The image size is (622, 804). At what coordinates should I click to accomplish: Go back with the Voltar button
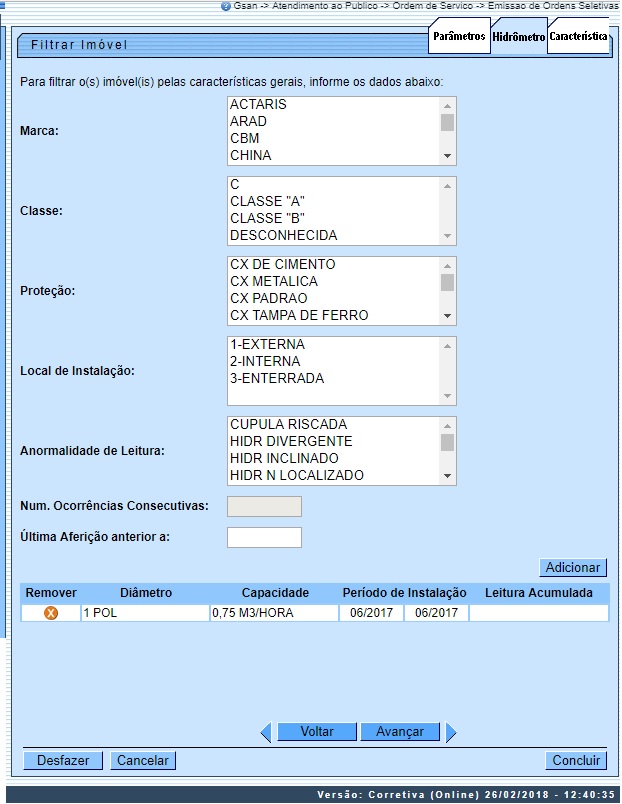click(316, 732)
